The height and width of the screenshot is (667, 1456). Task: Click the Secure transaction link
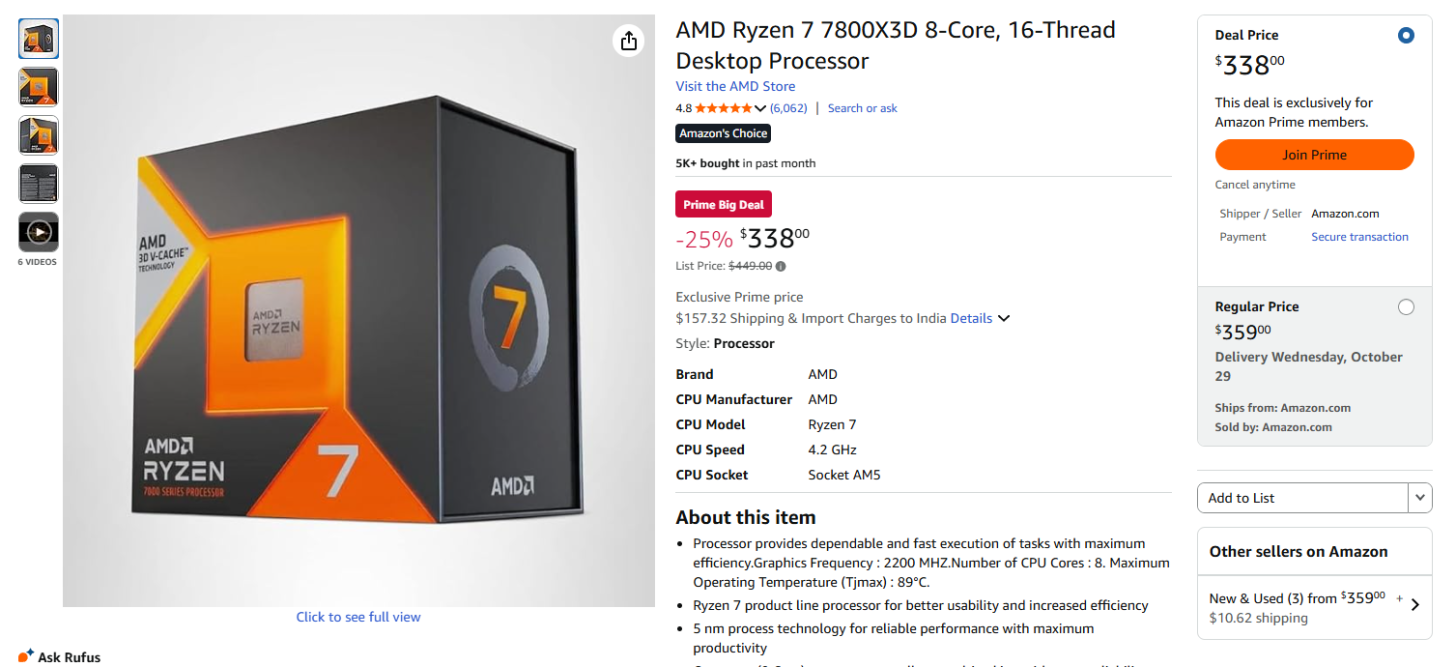coord(1359,237)
